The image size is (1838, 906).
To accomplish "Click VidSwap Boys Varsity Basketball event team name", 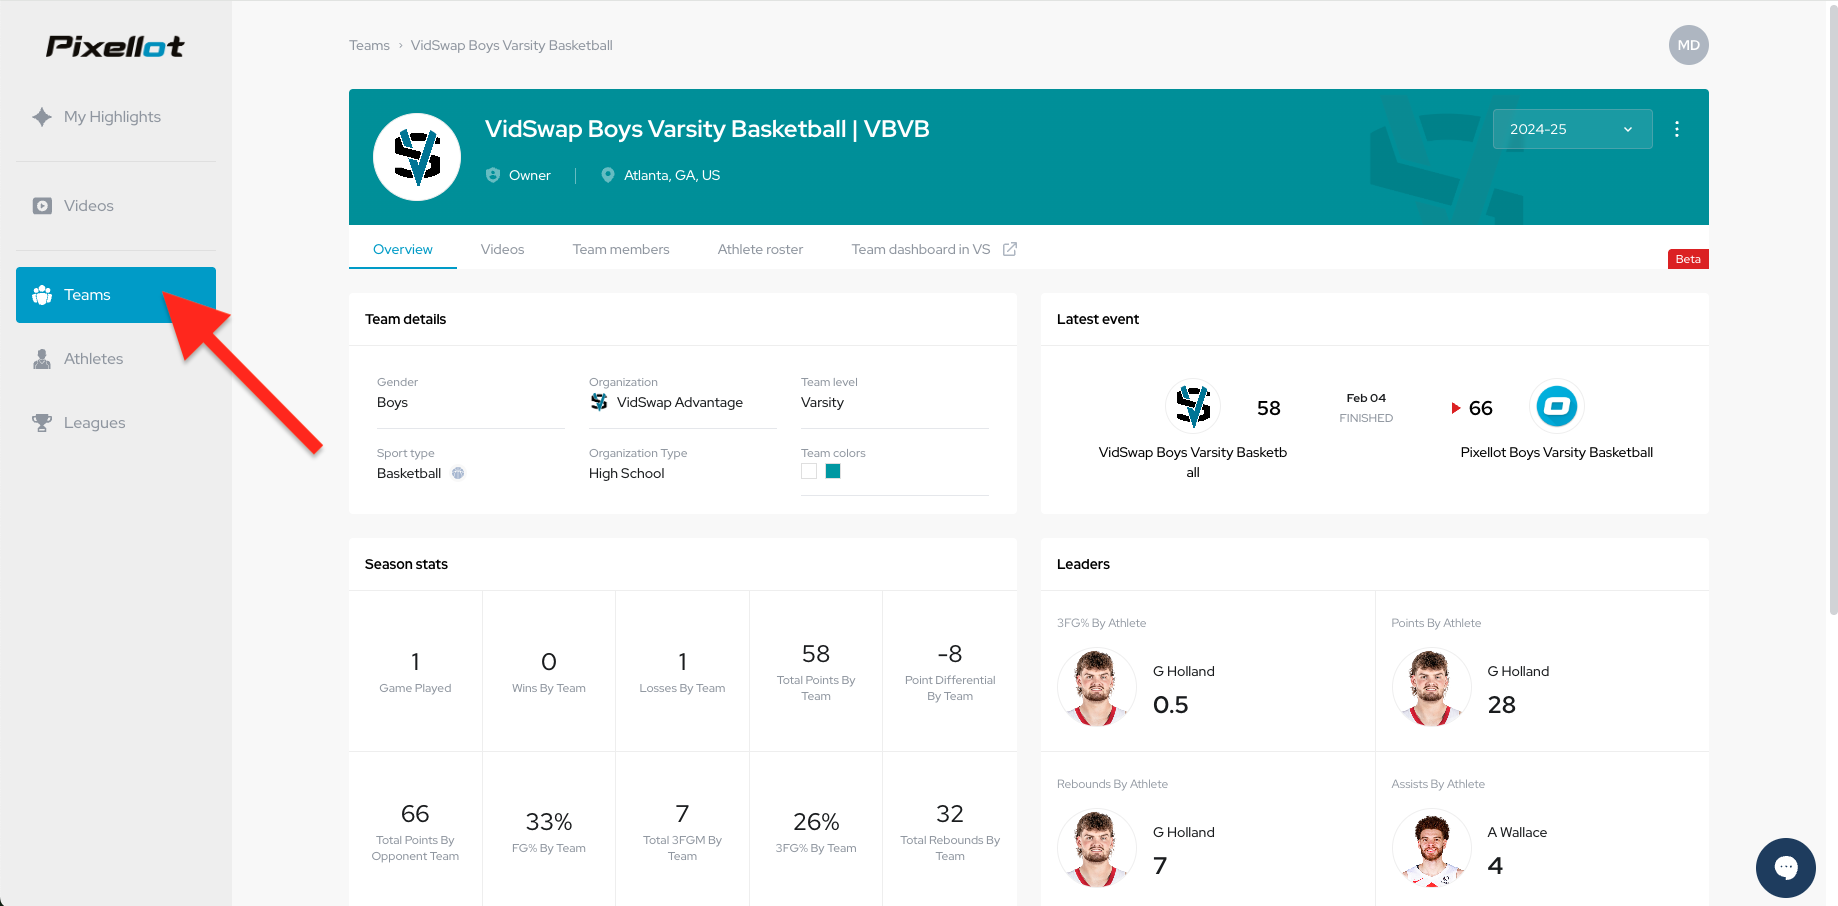I will pos(1192,462).
